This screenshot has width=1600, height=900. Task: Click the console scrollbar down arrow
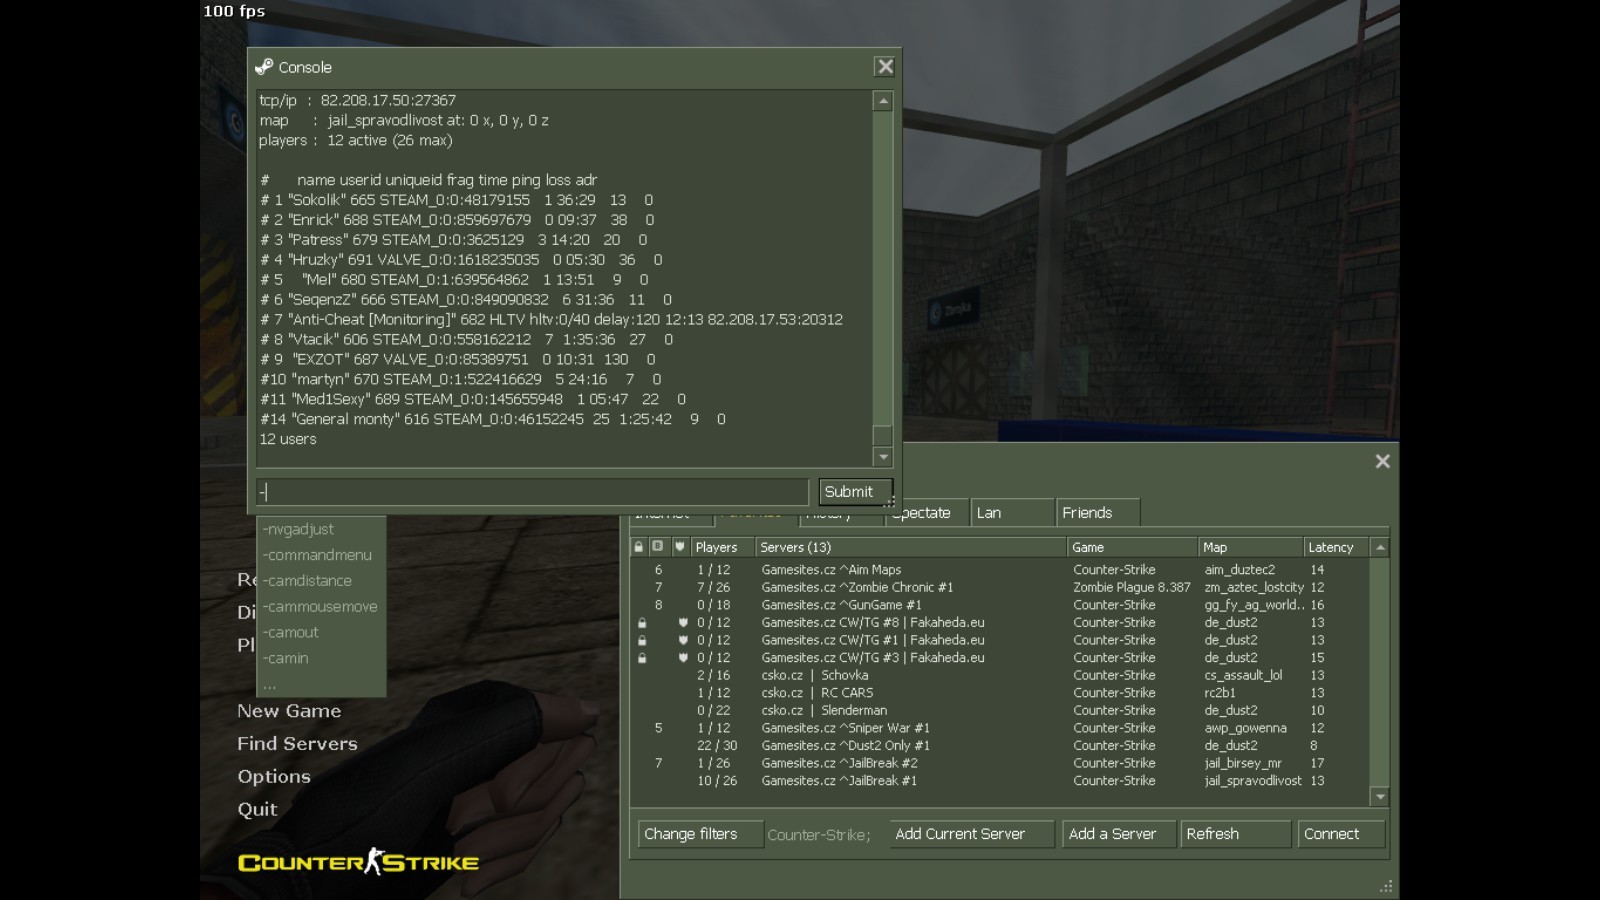coord(882,457)
